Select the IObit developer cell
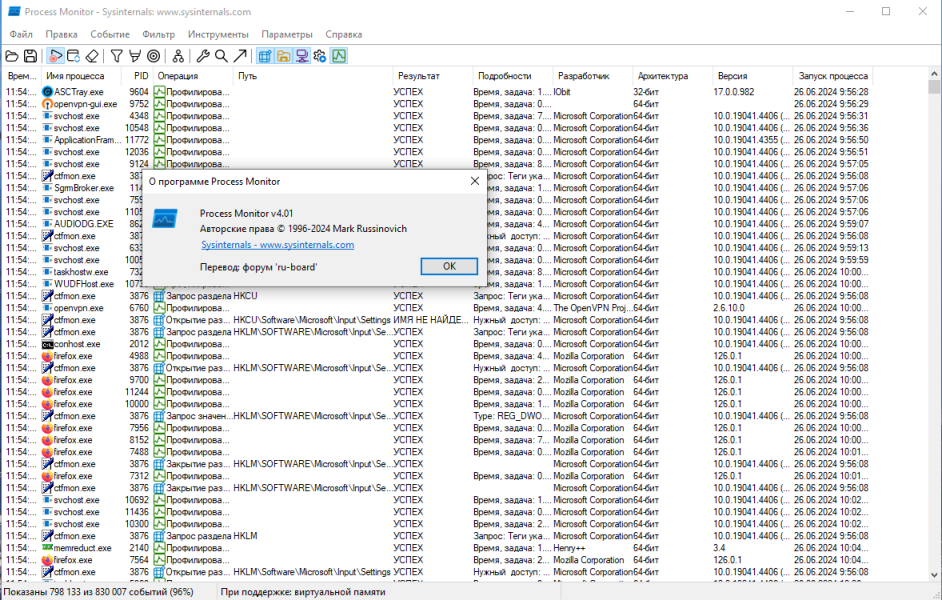 pyautogui.click(x=562, y=92)
